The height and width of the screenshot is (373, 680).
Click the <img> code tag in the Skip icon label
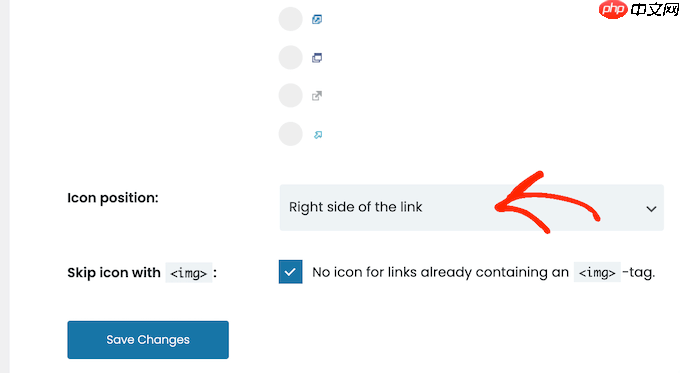189,273
